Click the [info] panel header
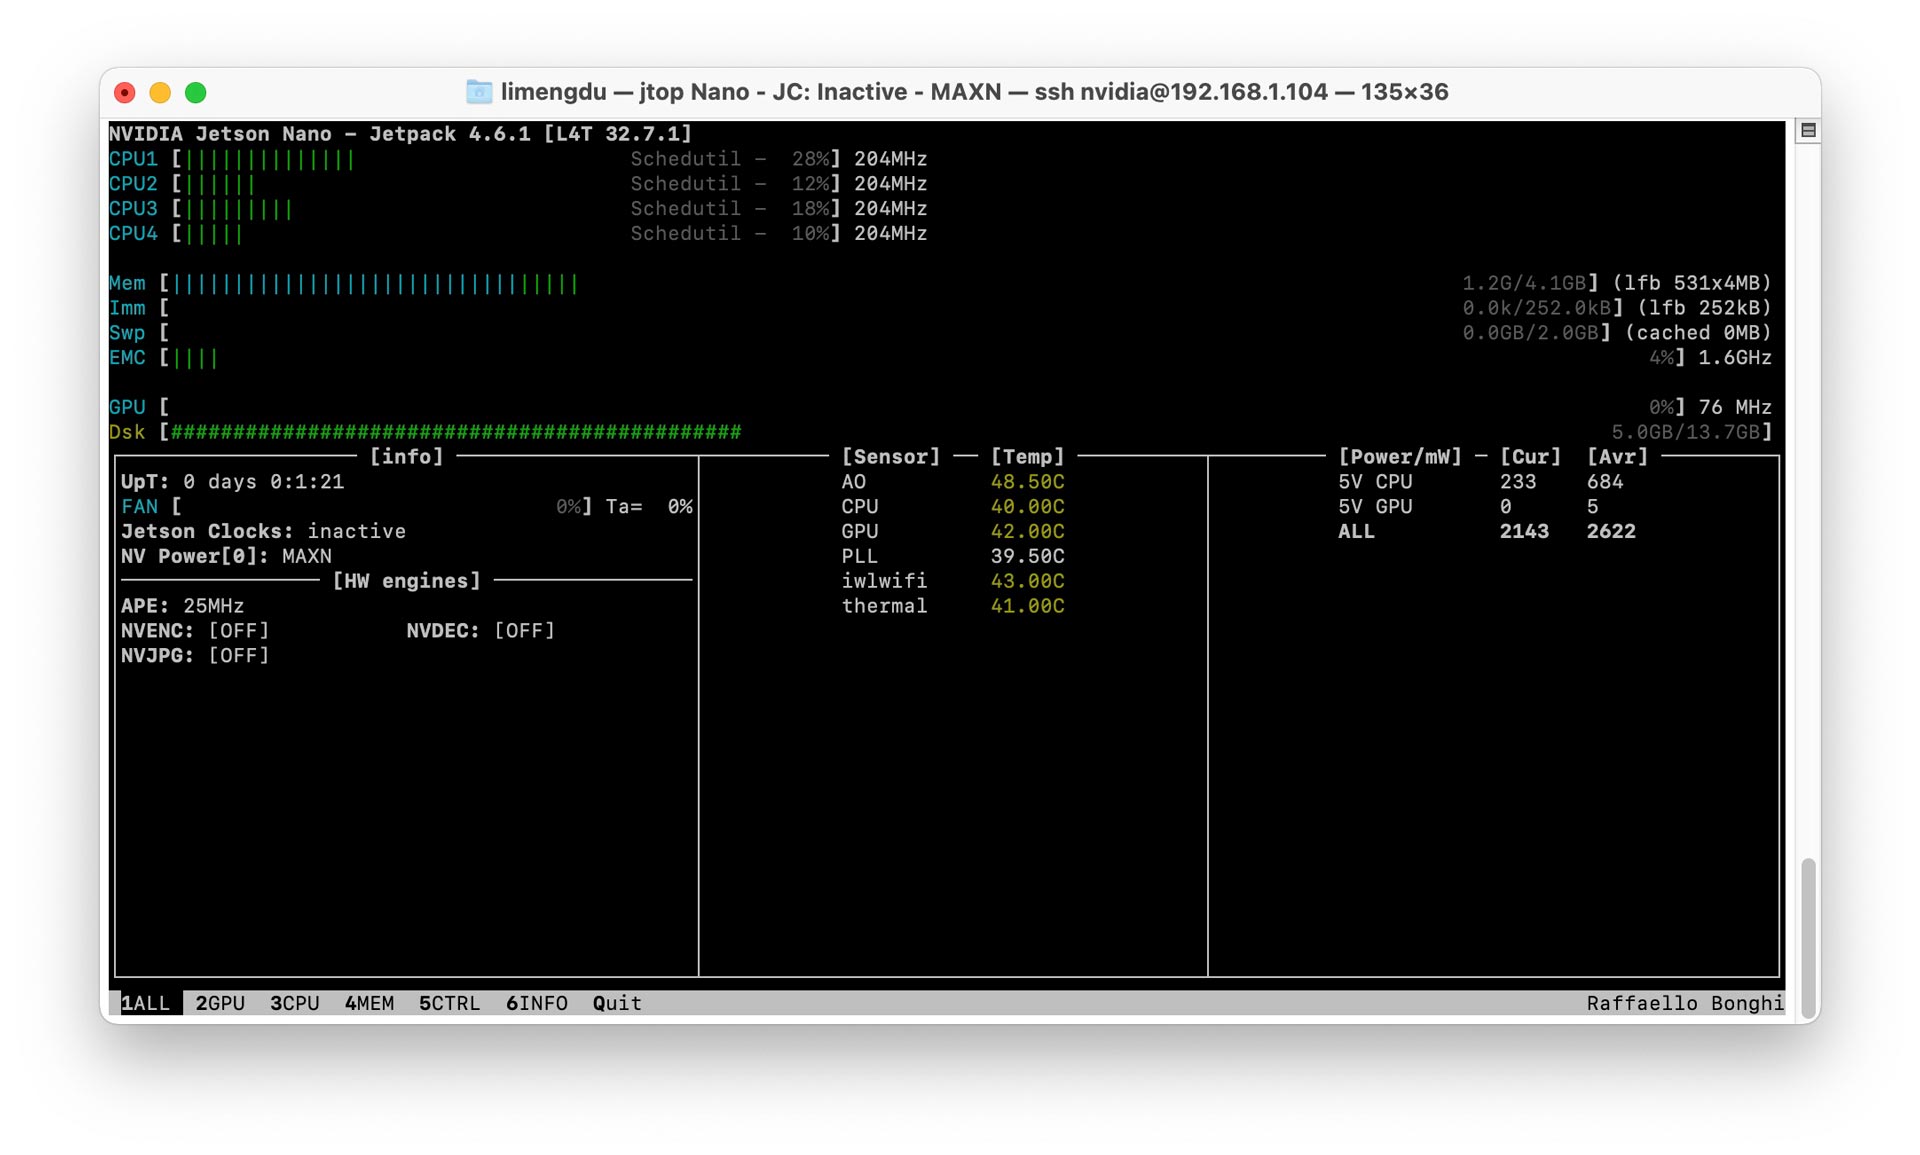The height and width of the screenshot is (1155, 1920). click(x=406, y=457)
